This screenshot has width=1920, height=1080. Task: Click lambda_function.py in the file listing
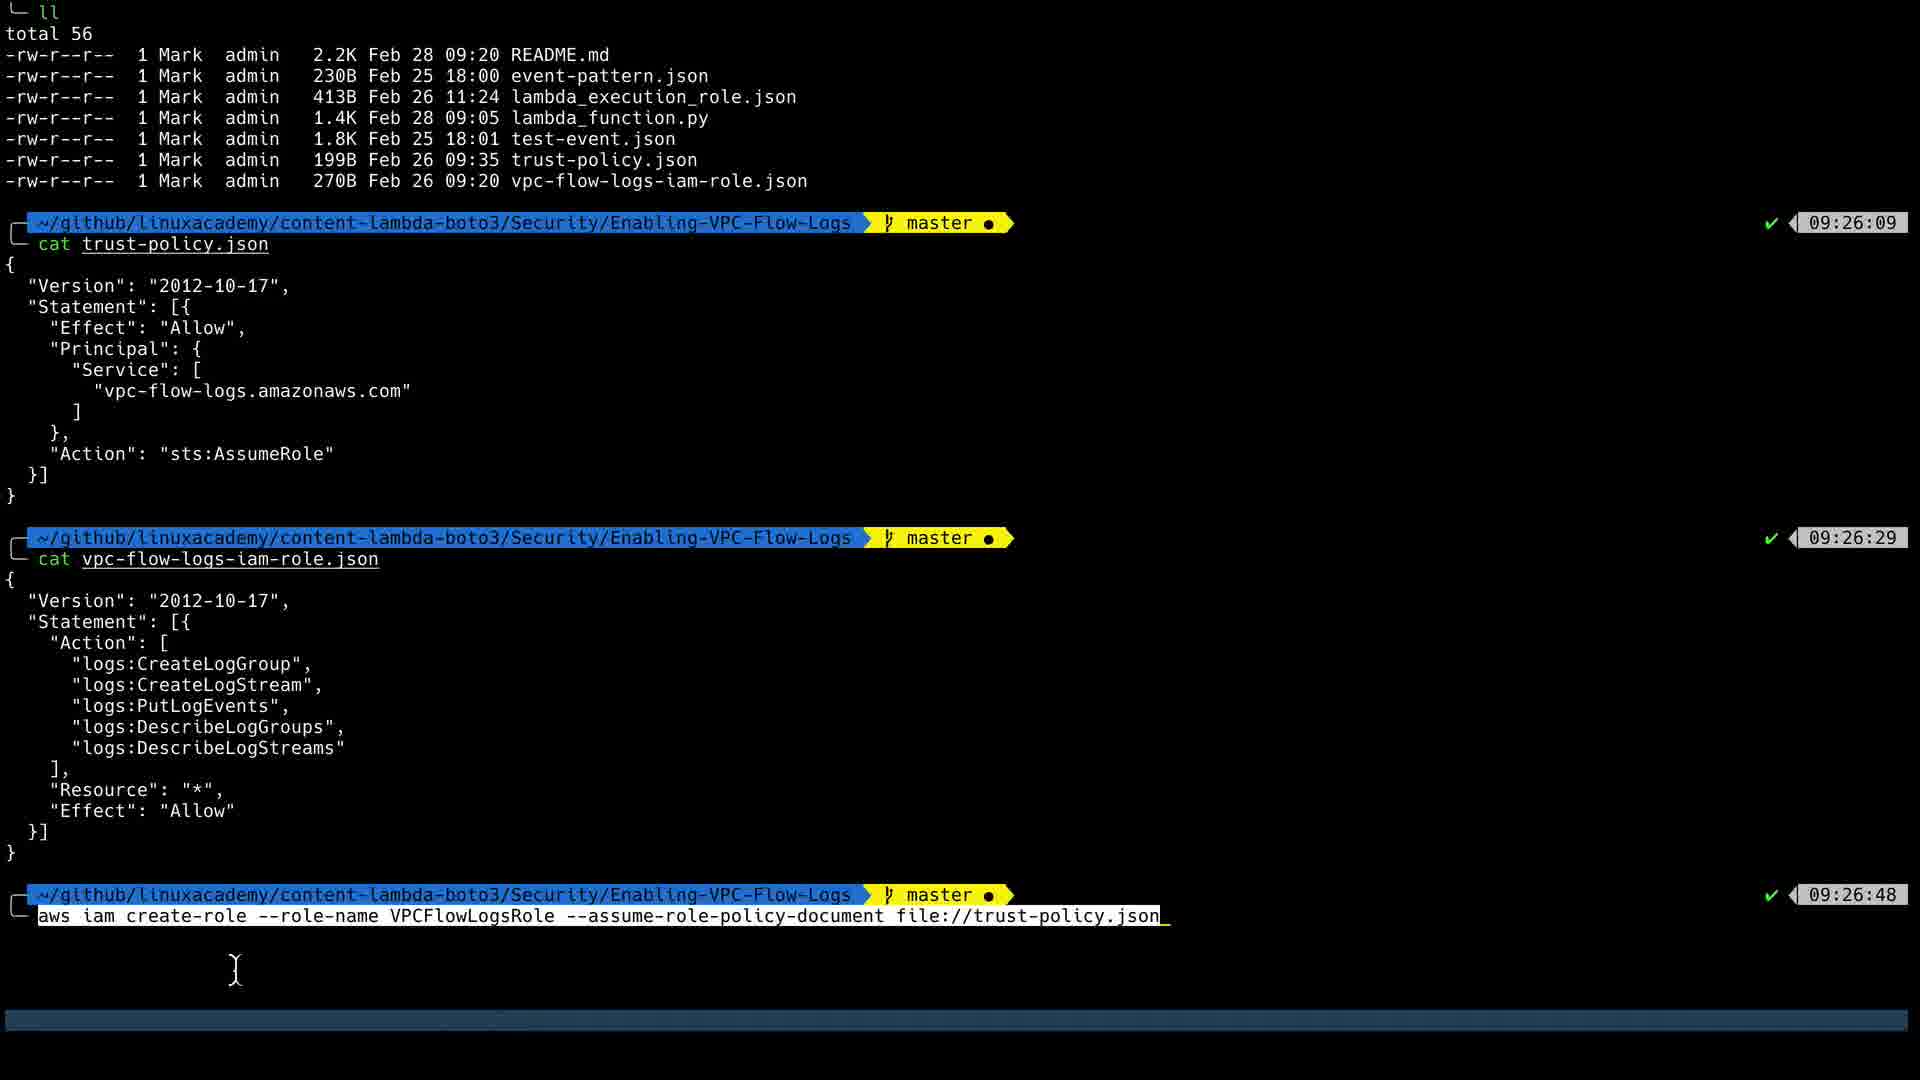coord(609,118)
